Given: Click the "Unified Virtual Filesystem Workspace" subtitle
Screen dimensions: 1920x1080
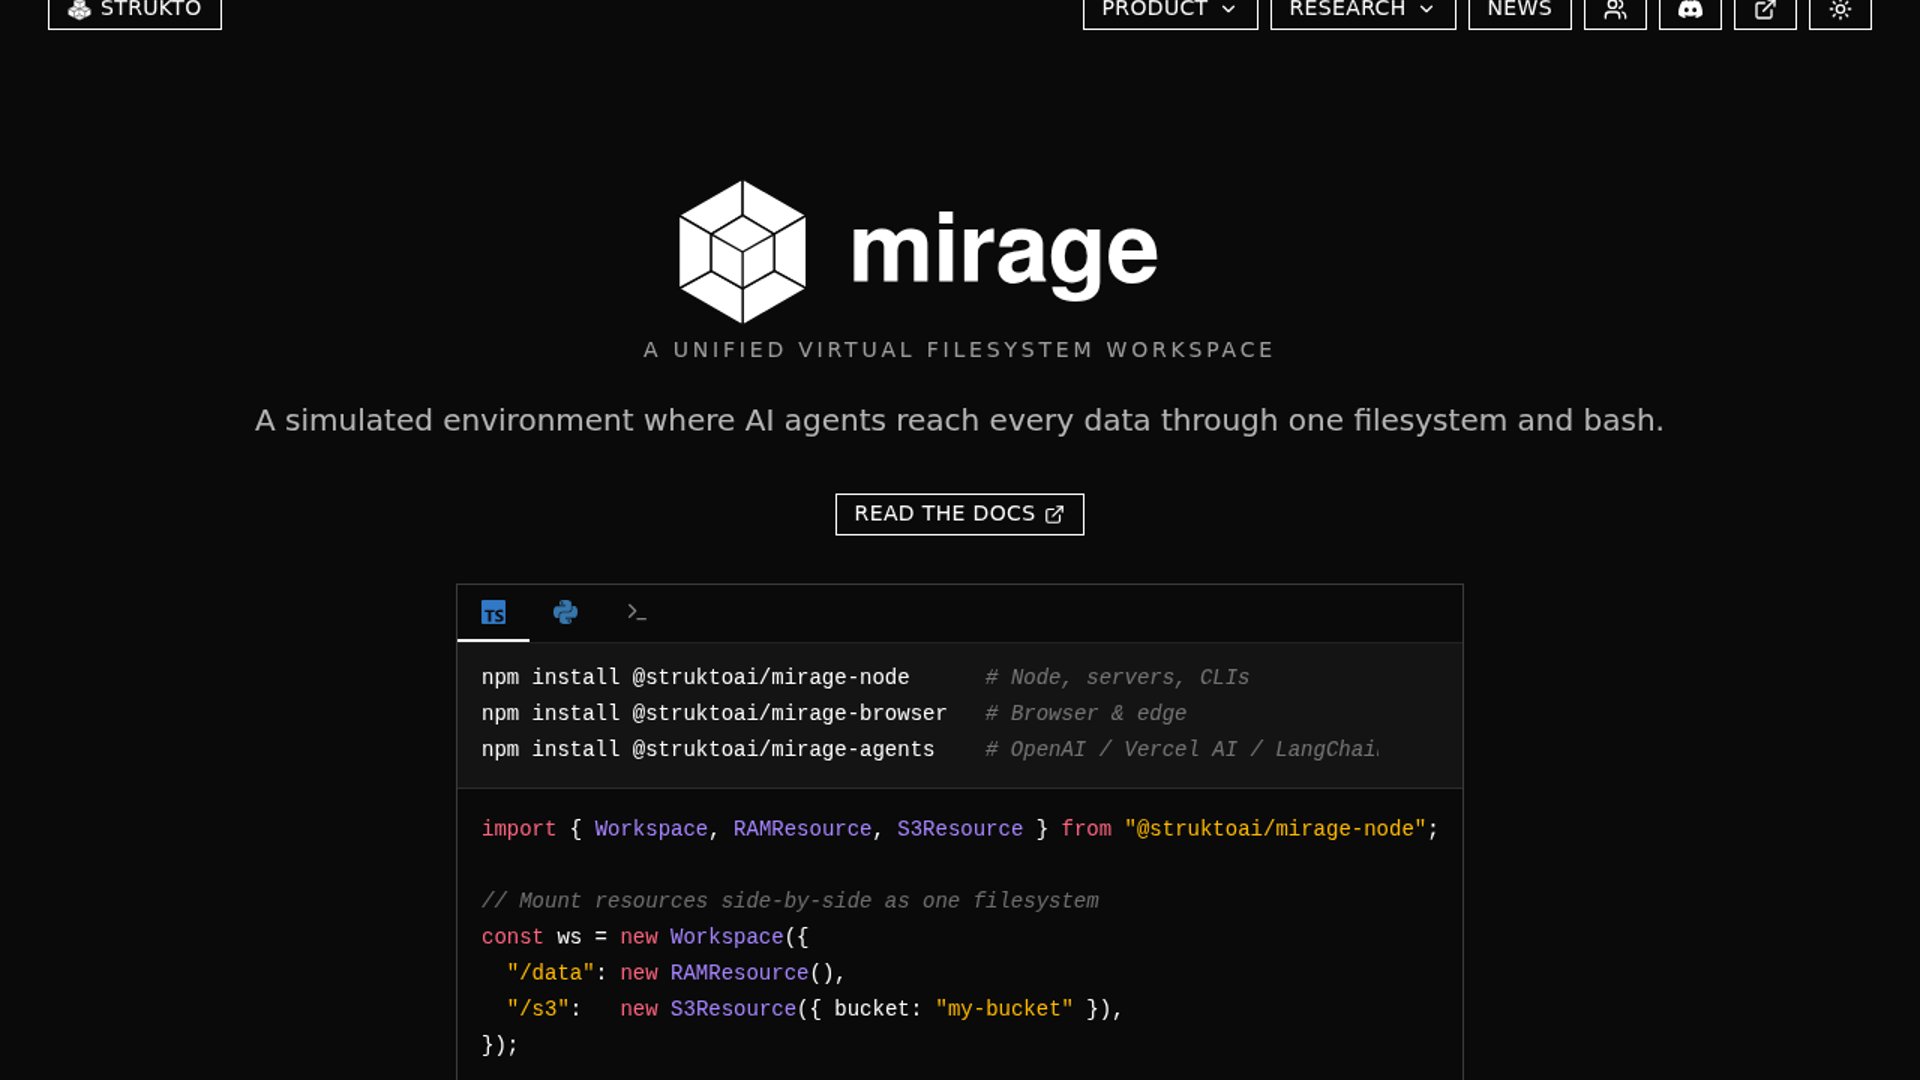Looking at the screenshot, I should [959, 350].
